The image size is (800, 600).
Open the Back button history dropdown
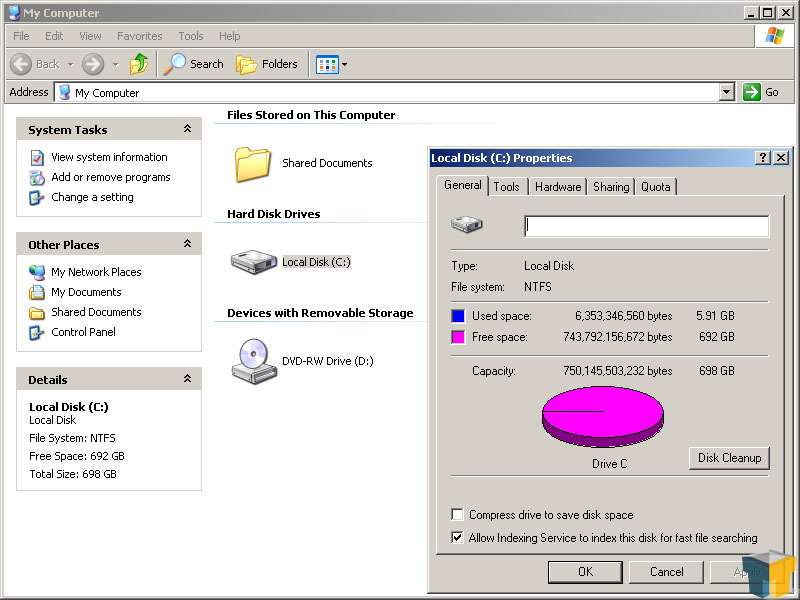point(70,65)
